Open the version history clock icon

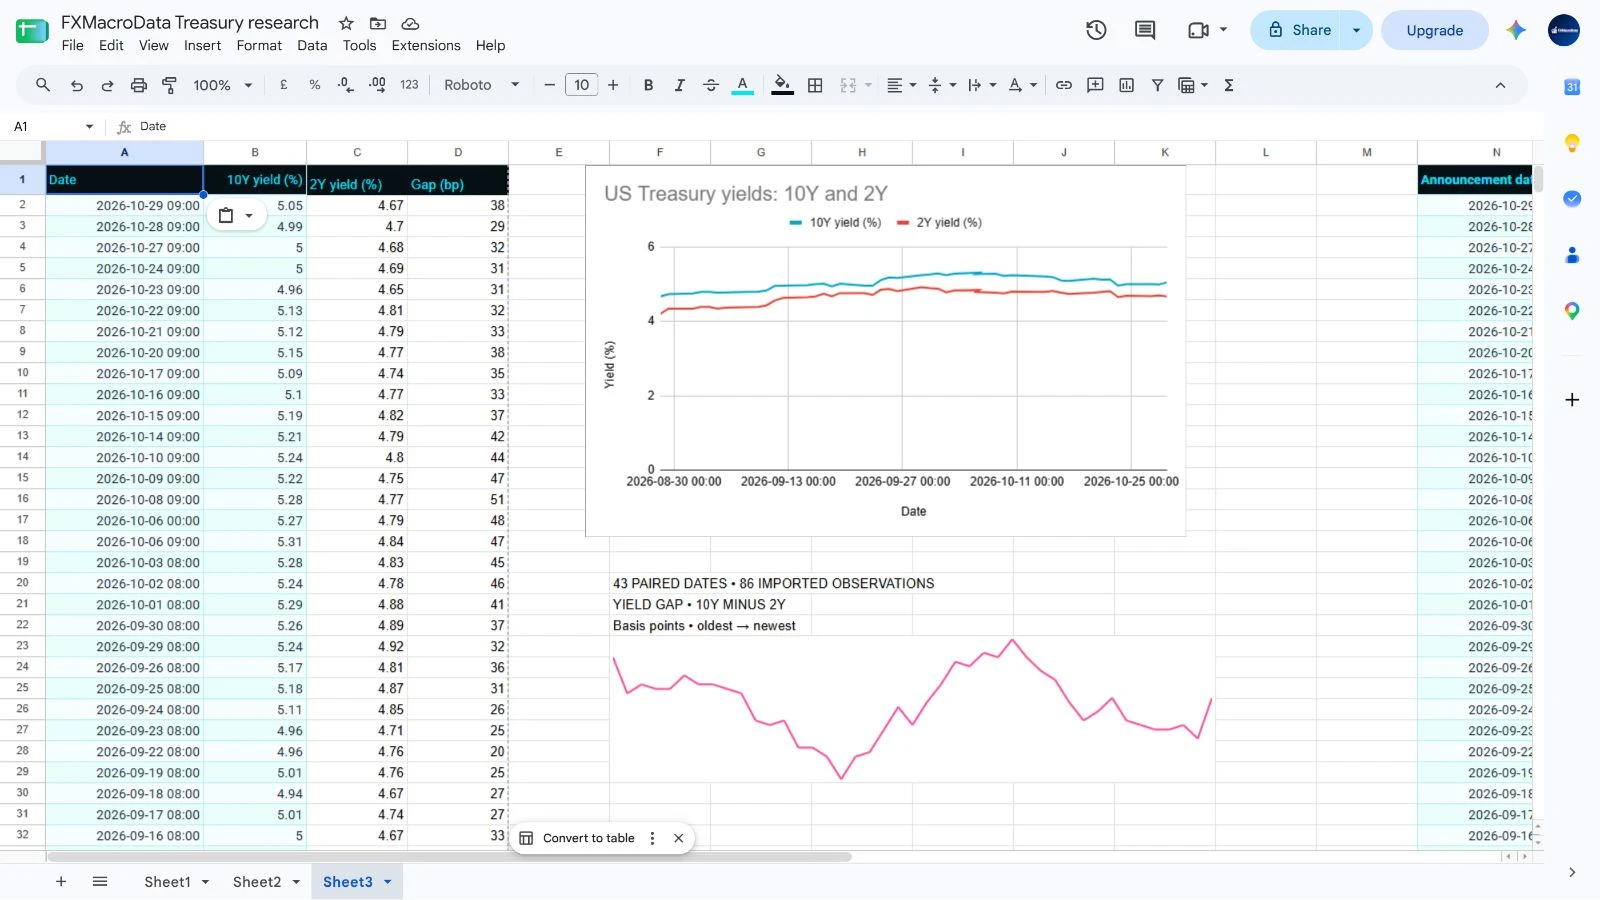1096,30
